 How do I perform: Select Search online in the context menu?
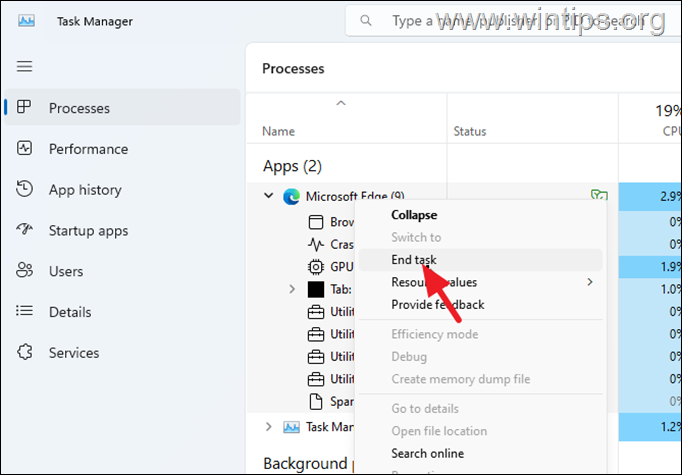coord(481,453)
